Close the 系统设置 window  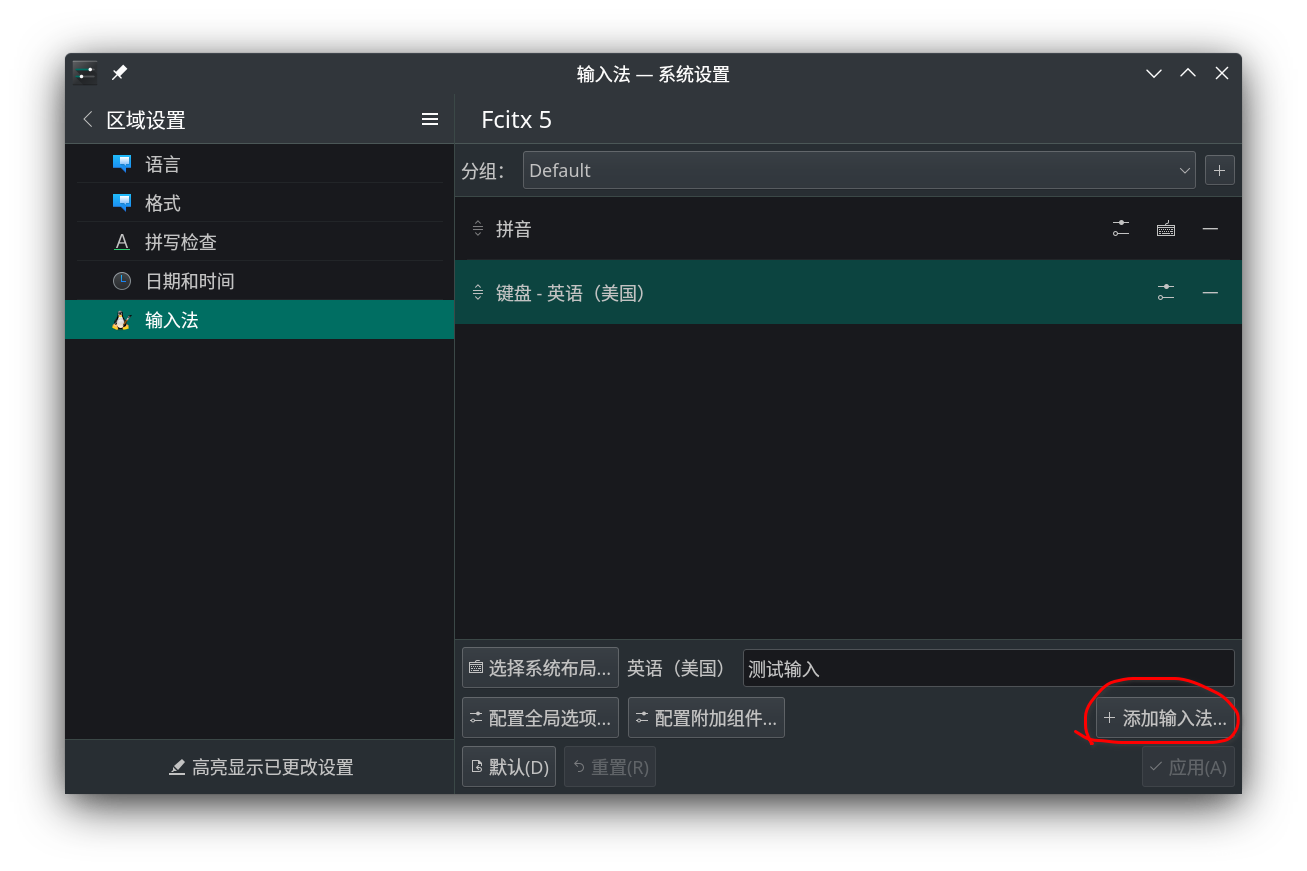(x=1222, y=73)
